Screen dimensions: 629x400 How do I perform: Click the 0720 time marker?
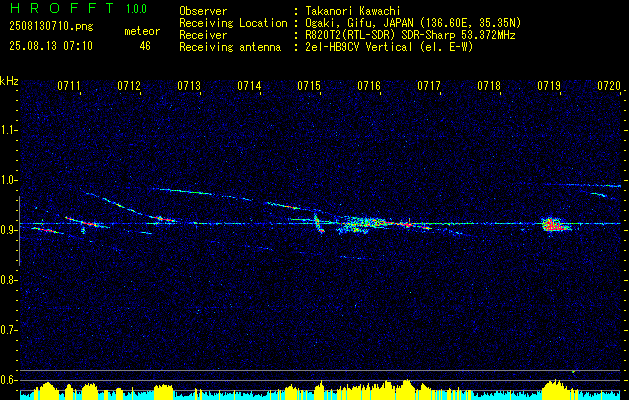point(609,85)
